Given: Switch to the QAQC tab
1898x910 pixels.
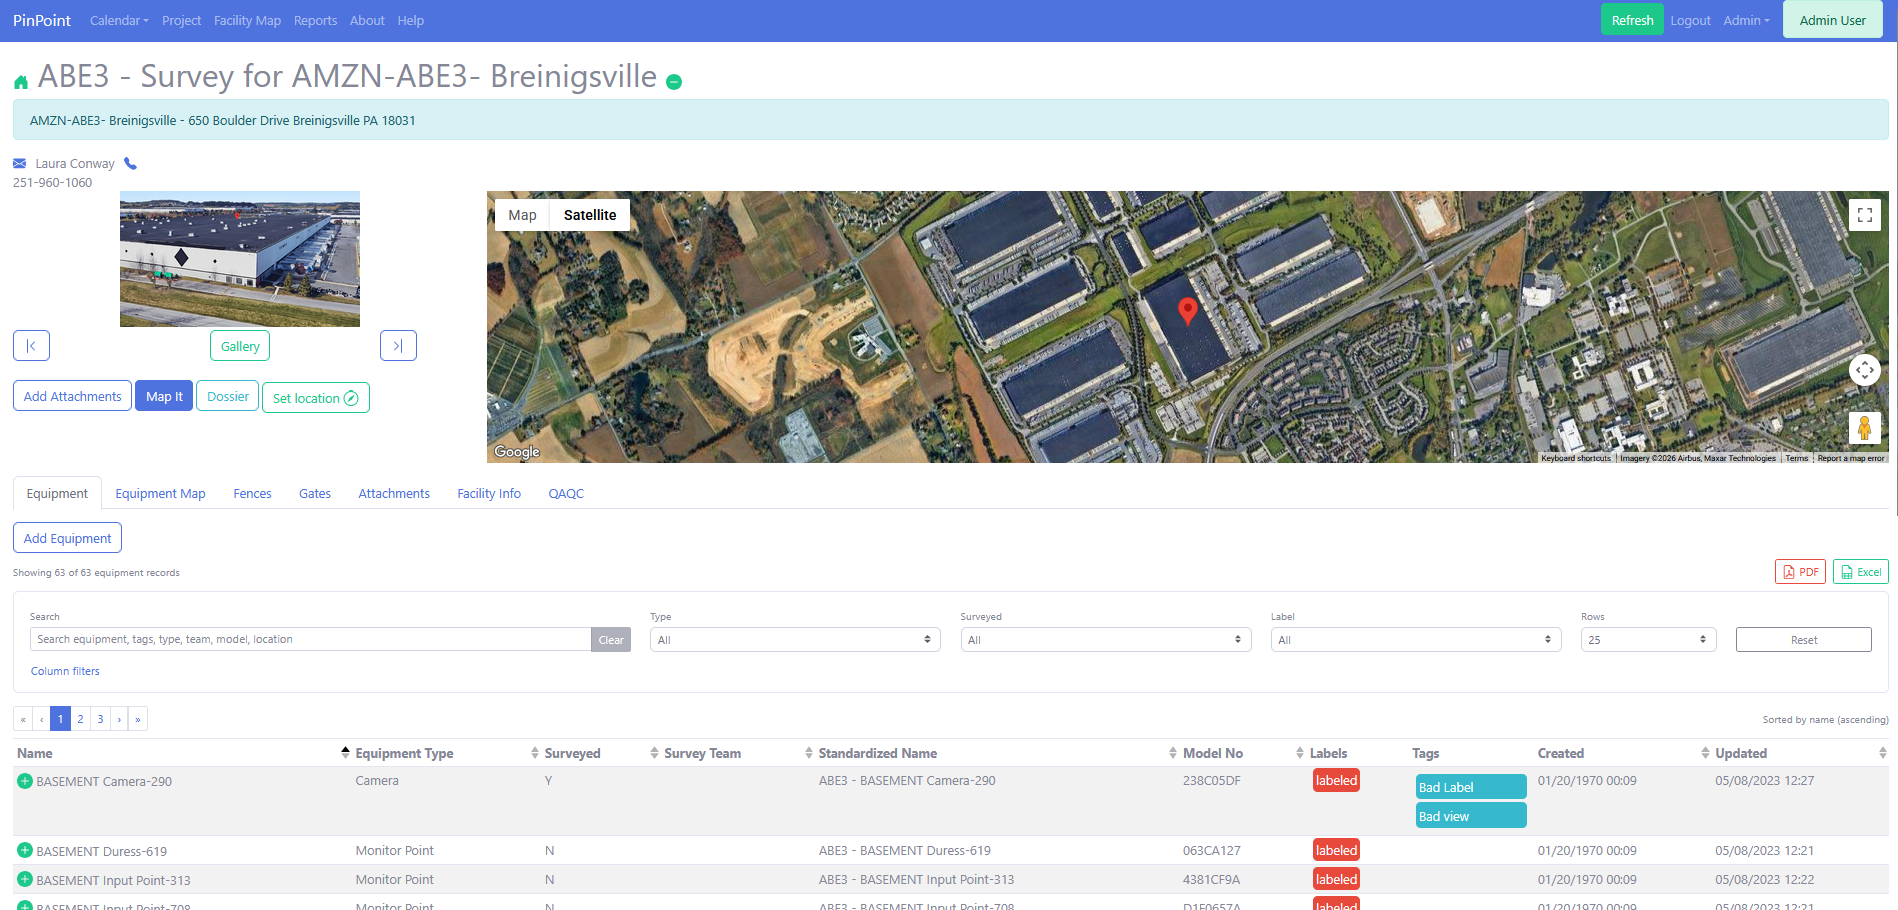Looking at the screenshot, I should point(566,493).
